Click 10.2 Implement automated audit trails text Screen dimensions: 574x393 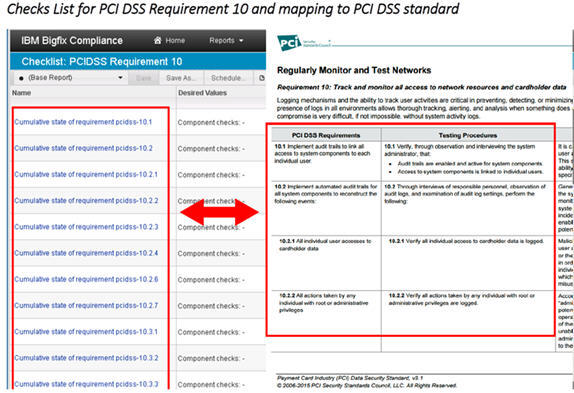(x=326, y=194)
